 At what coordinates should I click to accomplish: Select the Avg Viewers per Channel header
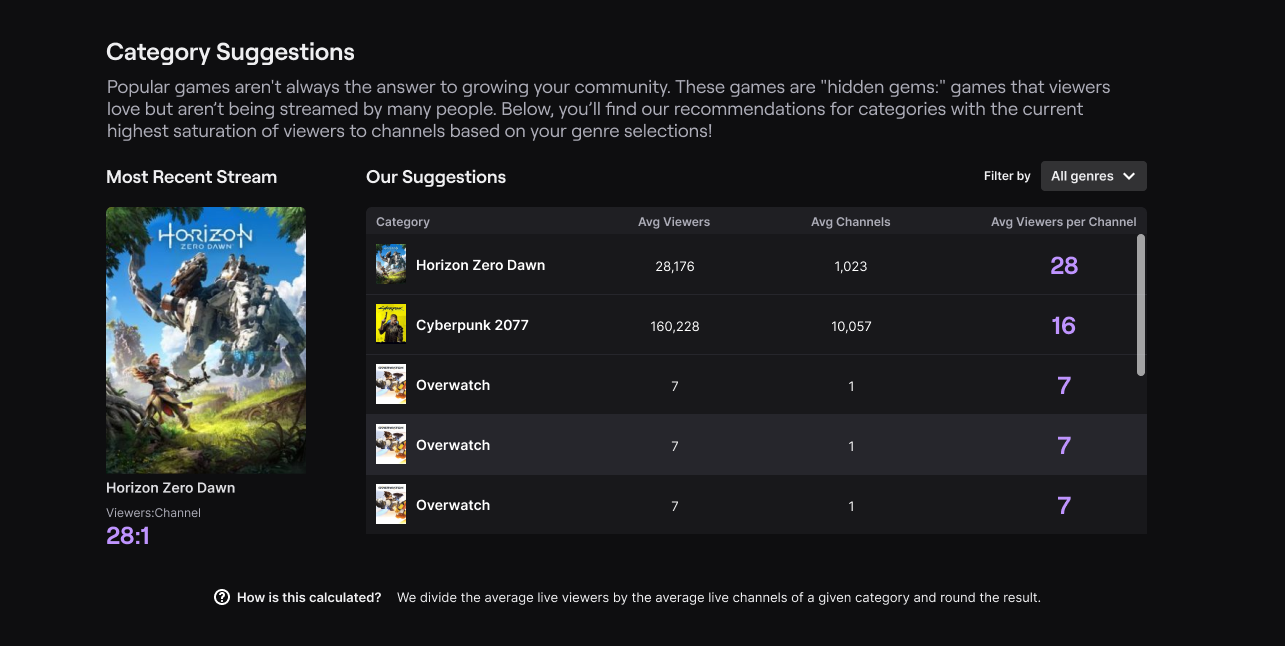(1063, 221)
